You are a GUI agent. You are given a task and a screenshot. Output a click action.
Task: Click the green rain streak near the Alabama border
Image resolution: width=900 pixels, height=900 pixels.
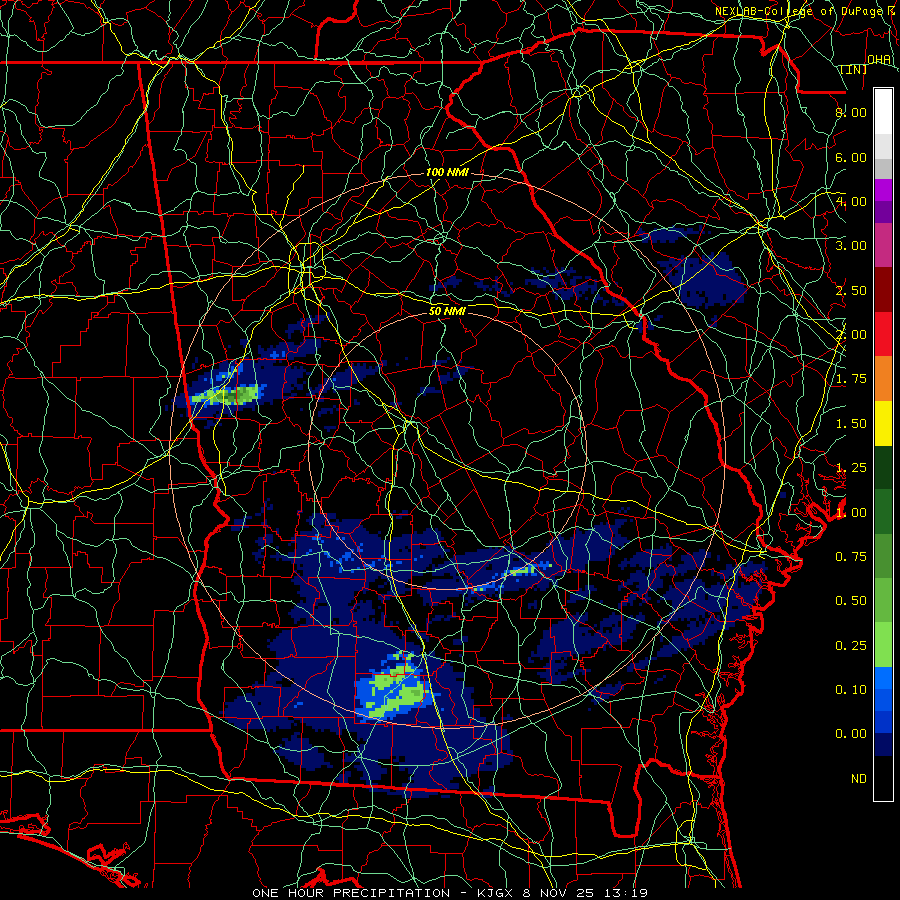point(227,395)
